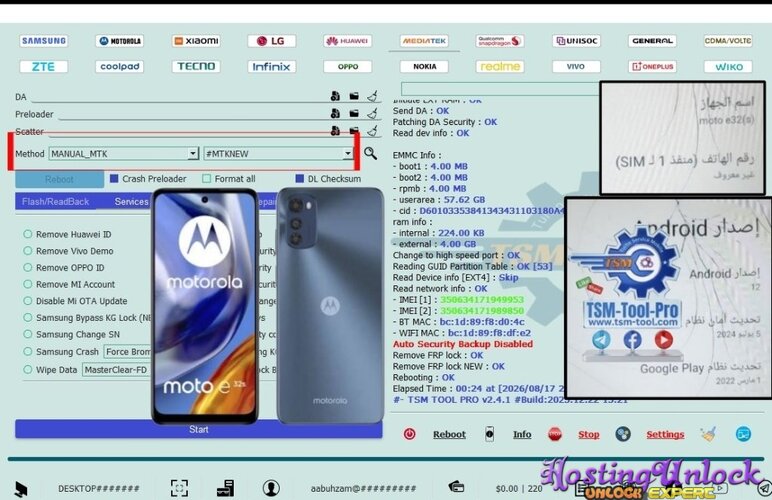772x500 pixels.
Task: Select Samsung Bypass KG Lock option
Action: [x=28, y=317]
